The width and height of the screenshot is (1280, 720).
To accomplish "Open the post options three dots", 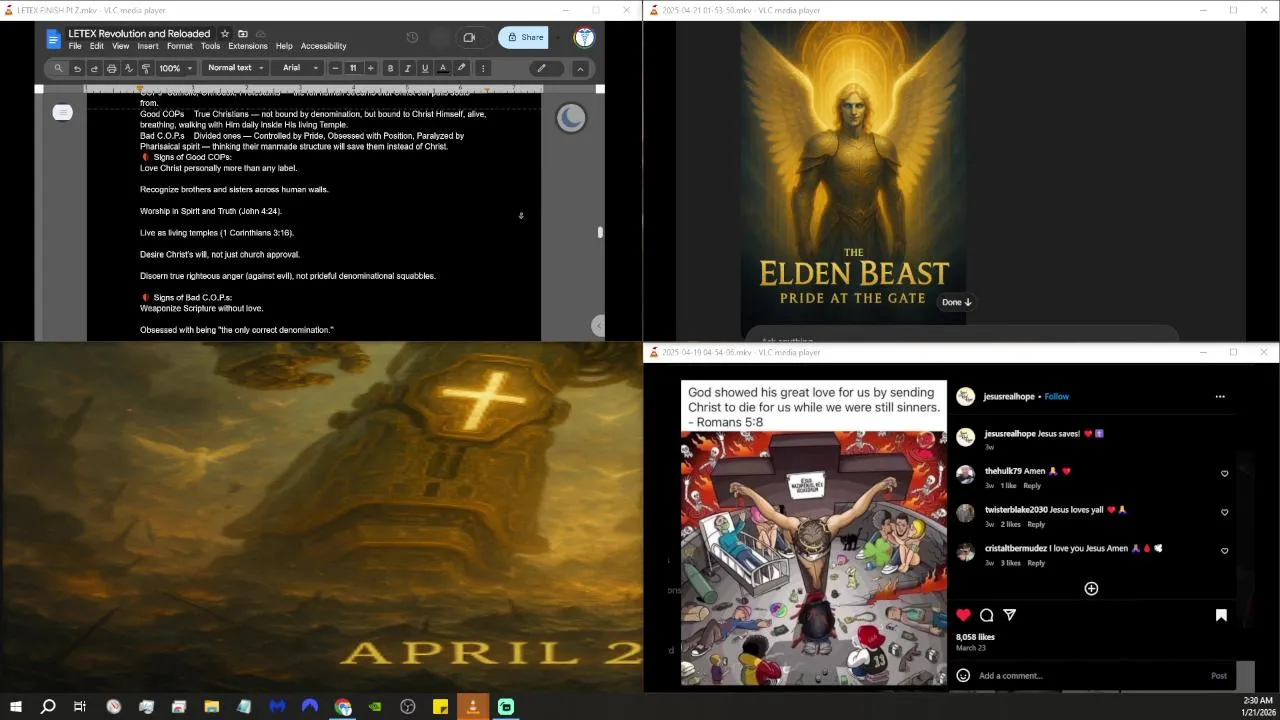I will tap(1220, 397).
